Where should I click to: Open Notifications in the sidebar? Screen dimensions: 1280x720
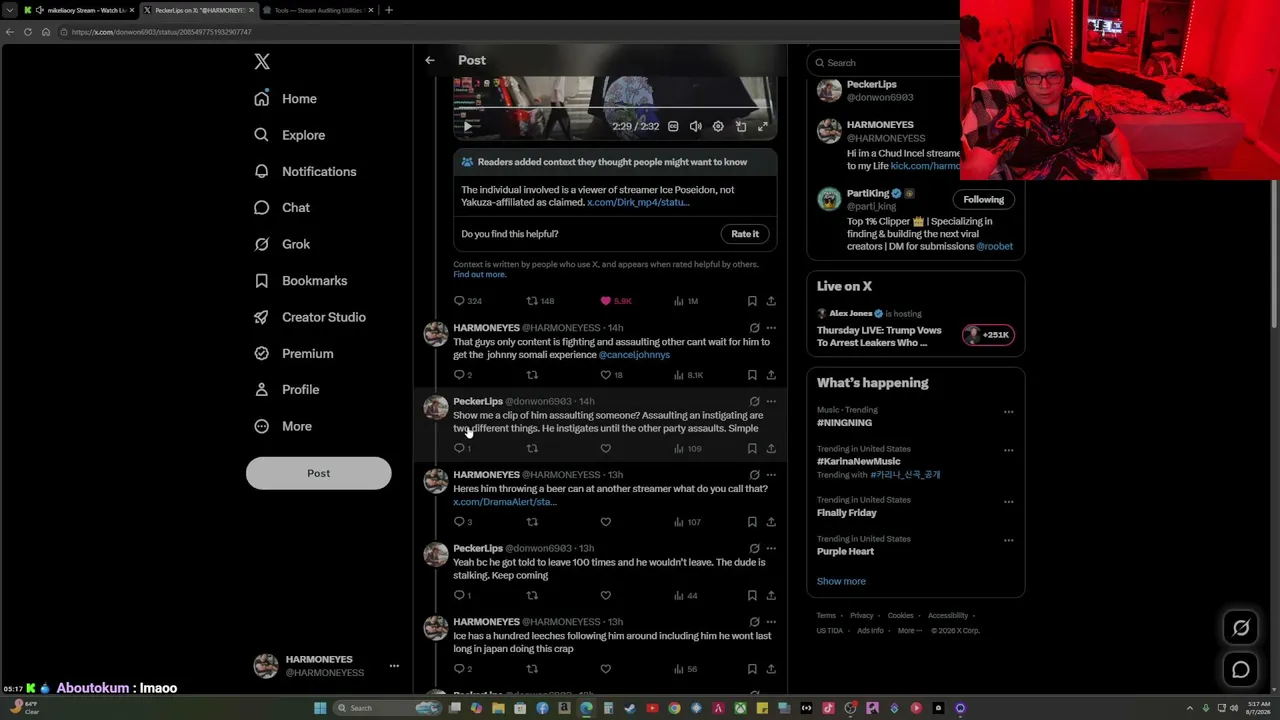pos(305,172)
